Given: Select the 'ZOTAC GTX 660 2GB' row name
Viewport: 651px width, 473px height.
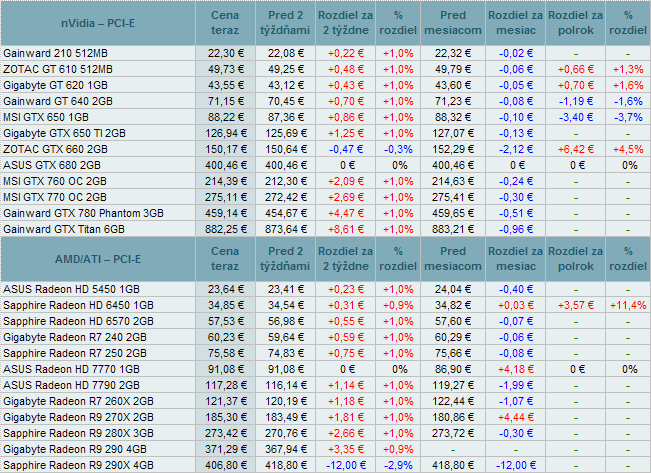Looking at the screenshot, I should click(x=55, y=149).
